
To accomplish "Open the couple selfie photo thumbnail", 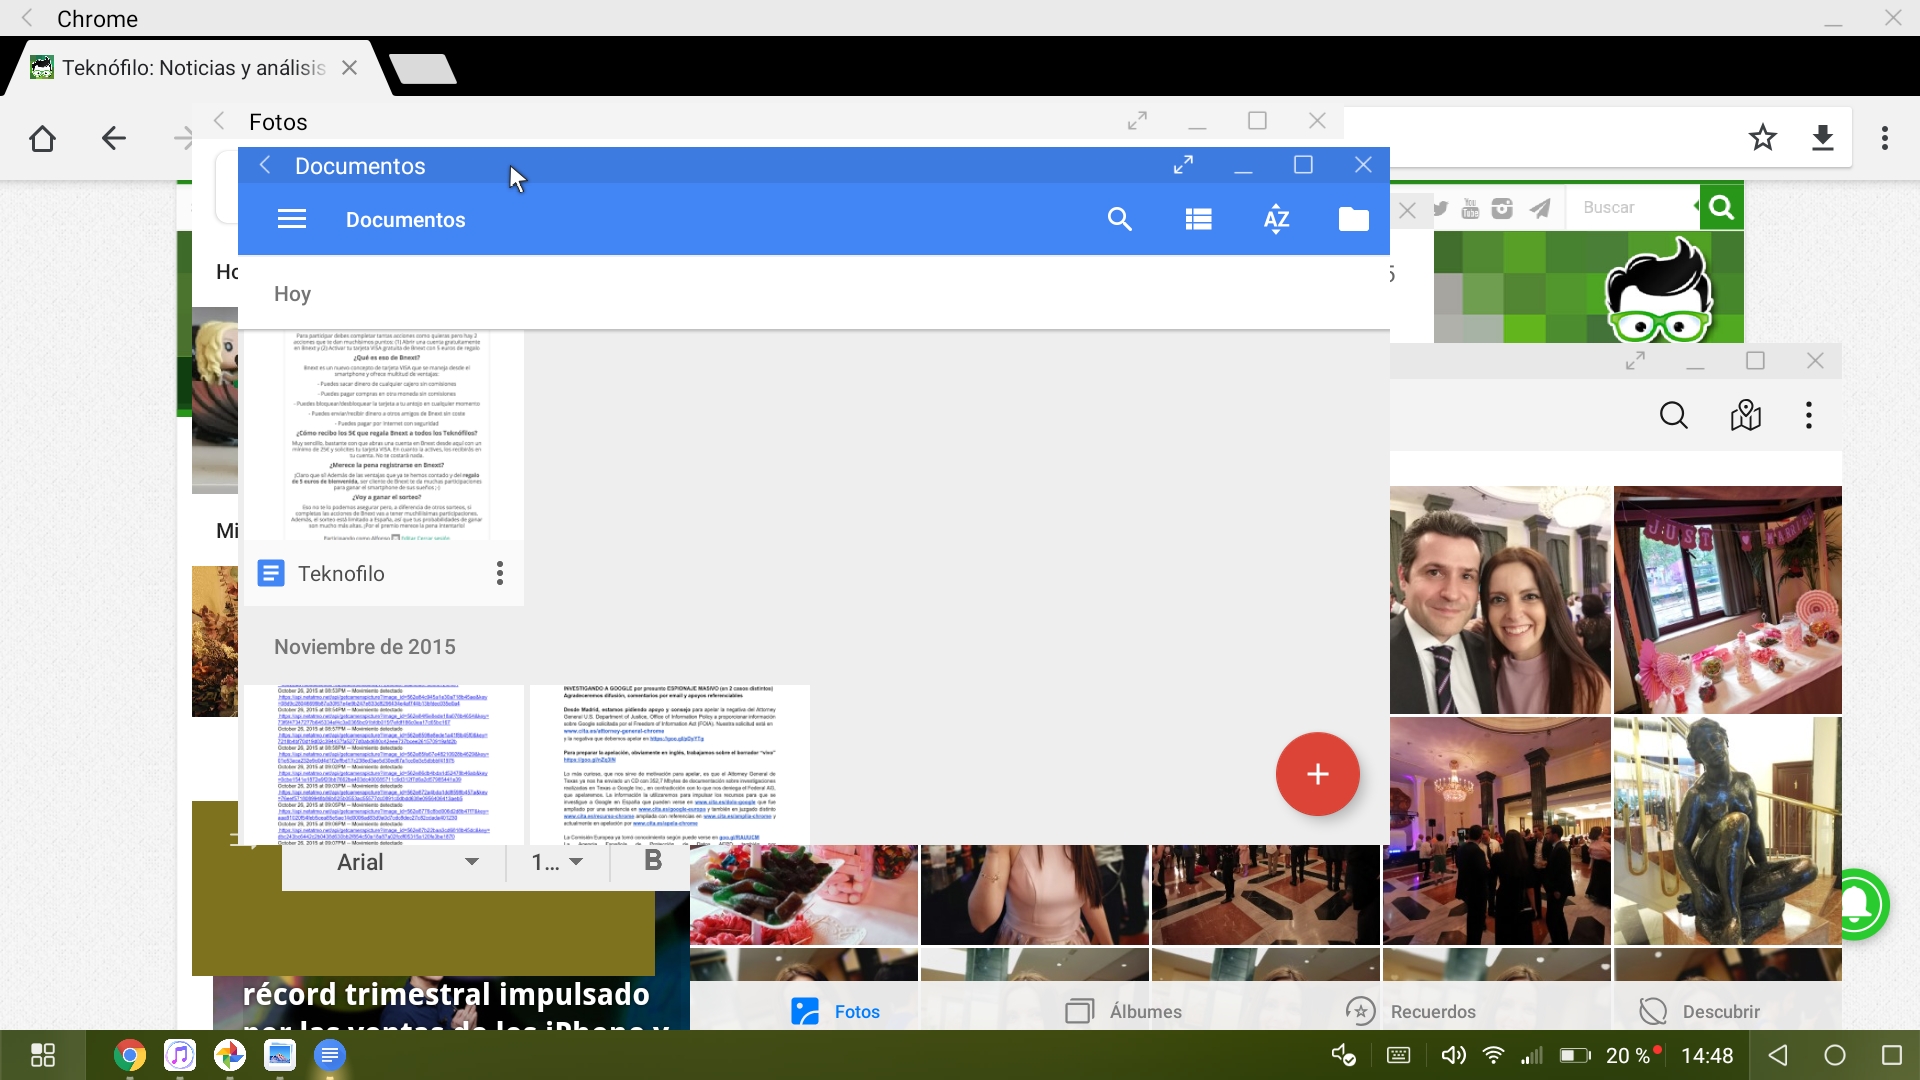I will 1499,600.
